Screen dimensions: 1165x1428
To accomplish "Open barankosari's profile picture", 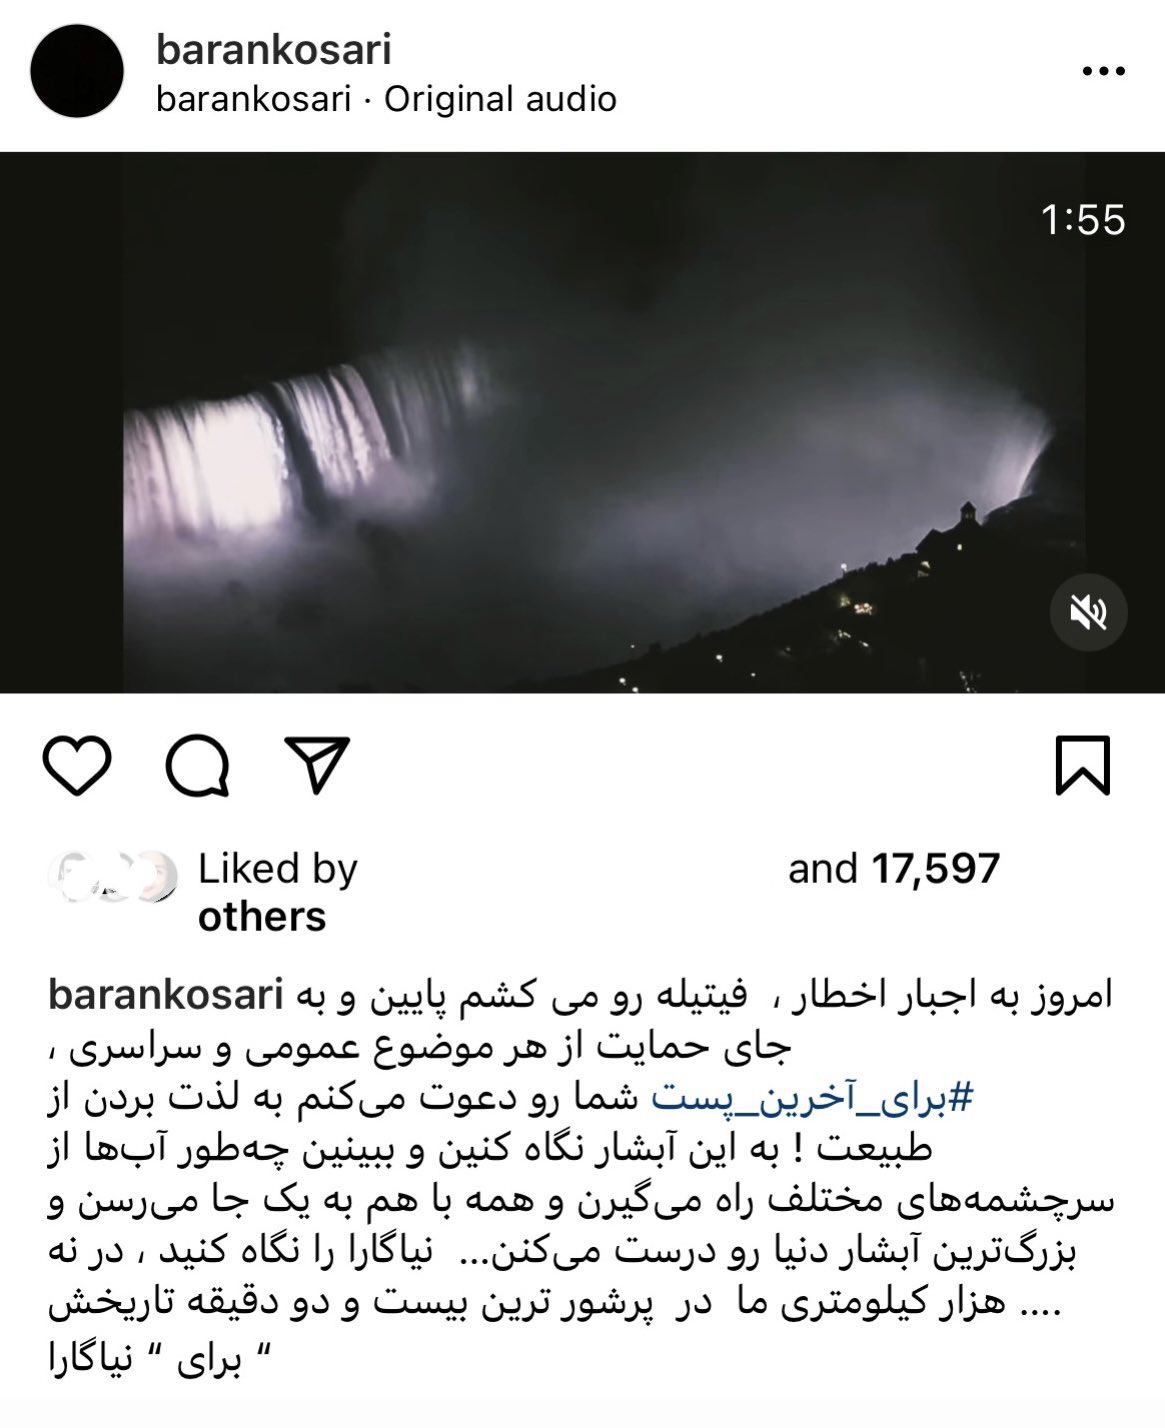I will [77, 72].
